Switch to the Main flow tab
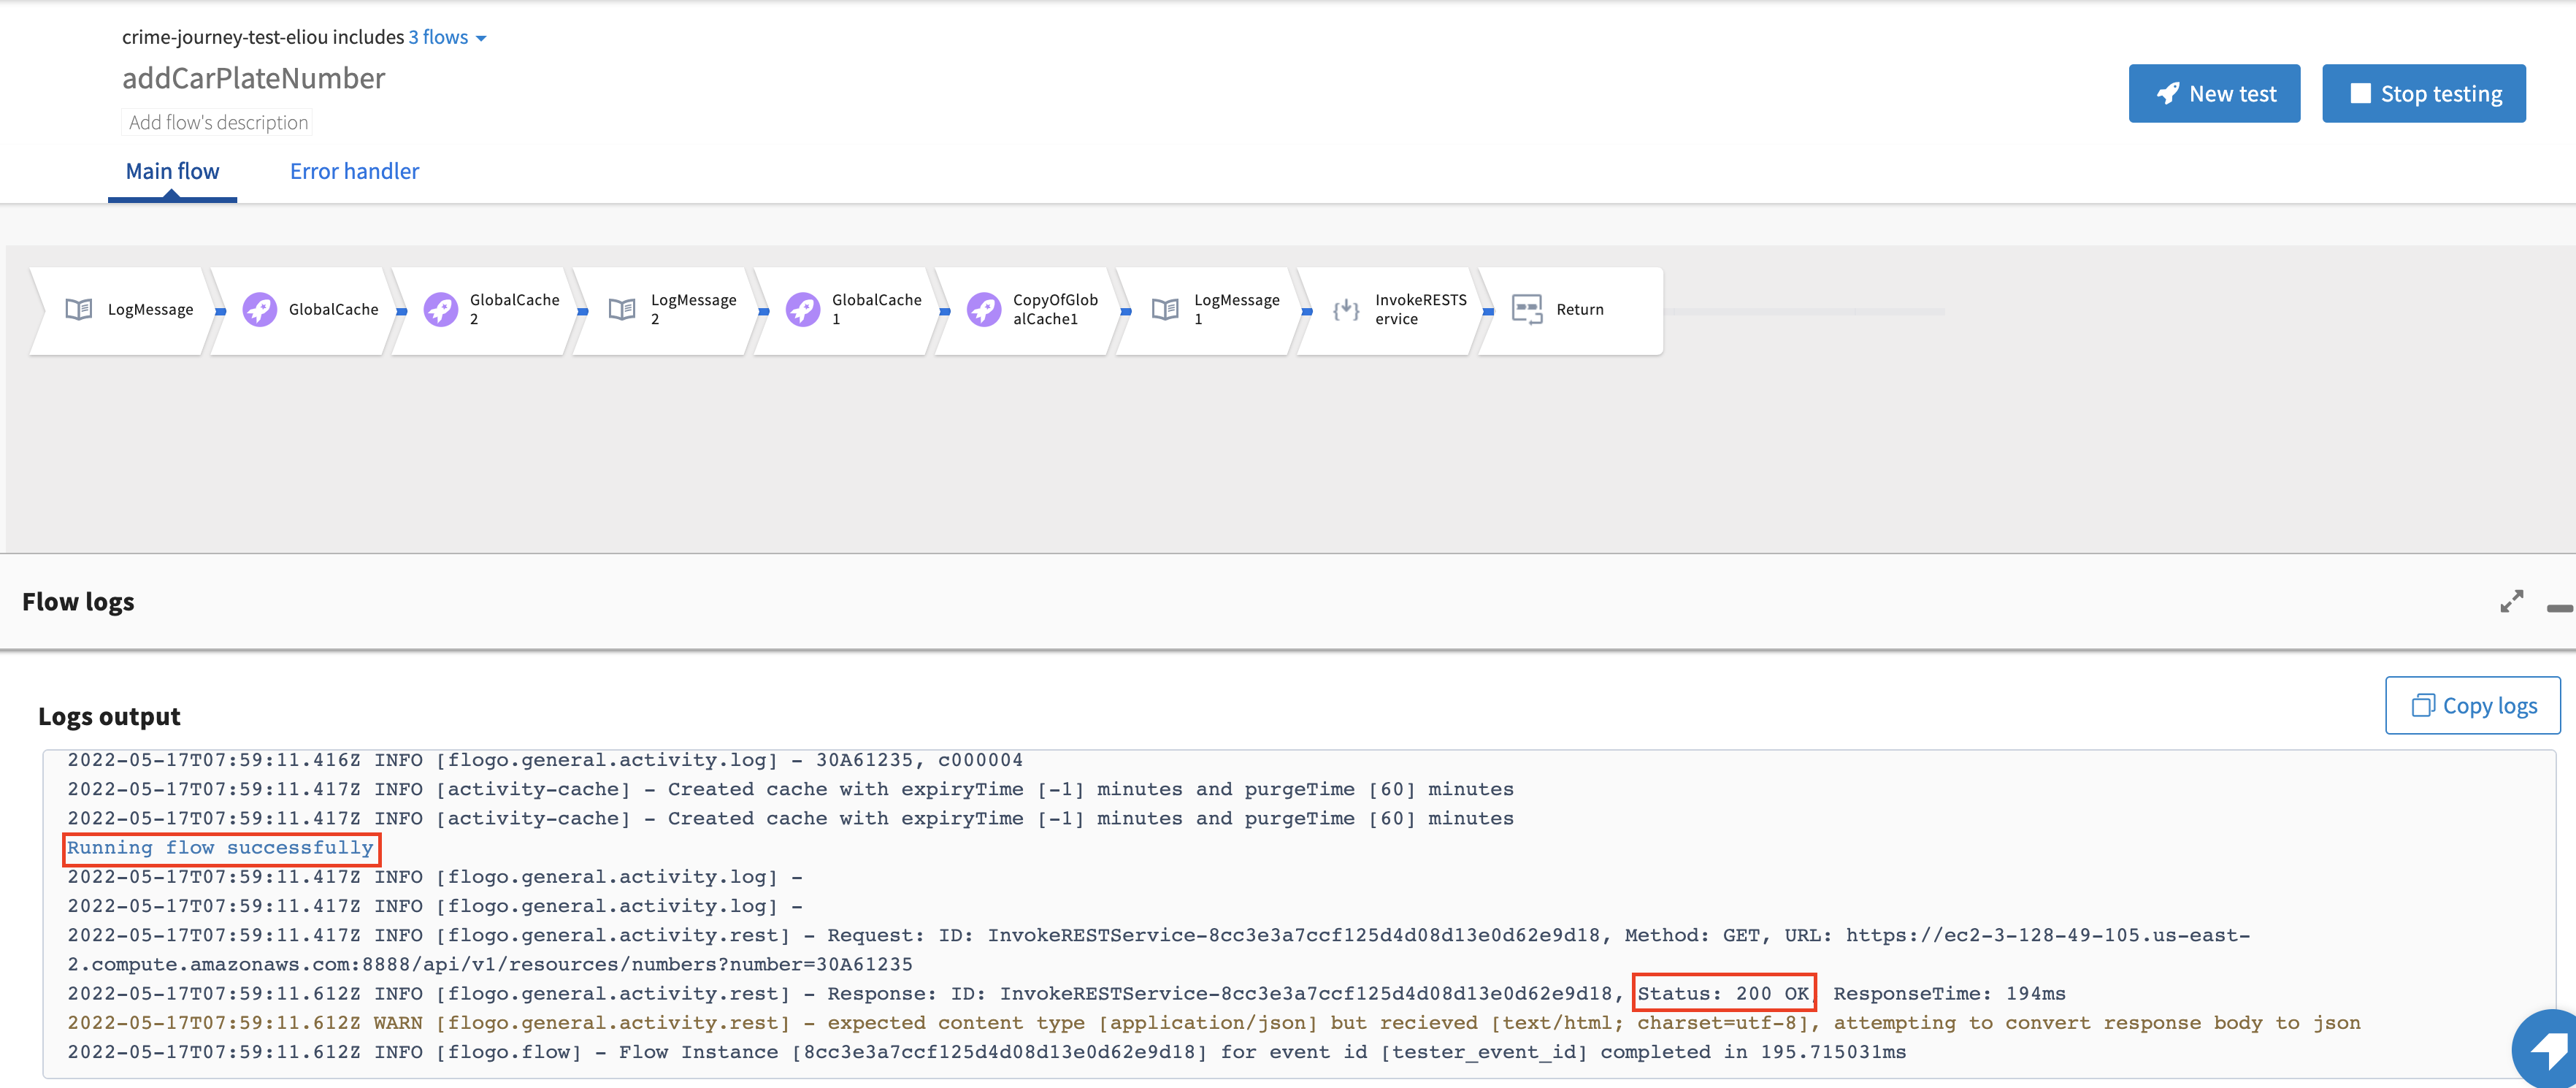The height and width of the screenshot is (1088, 2576). point(172,171)
